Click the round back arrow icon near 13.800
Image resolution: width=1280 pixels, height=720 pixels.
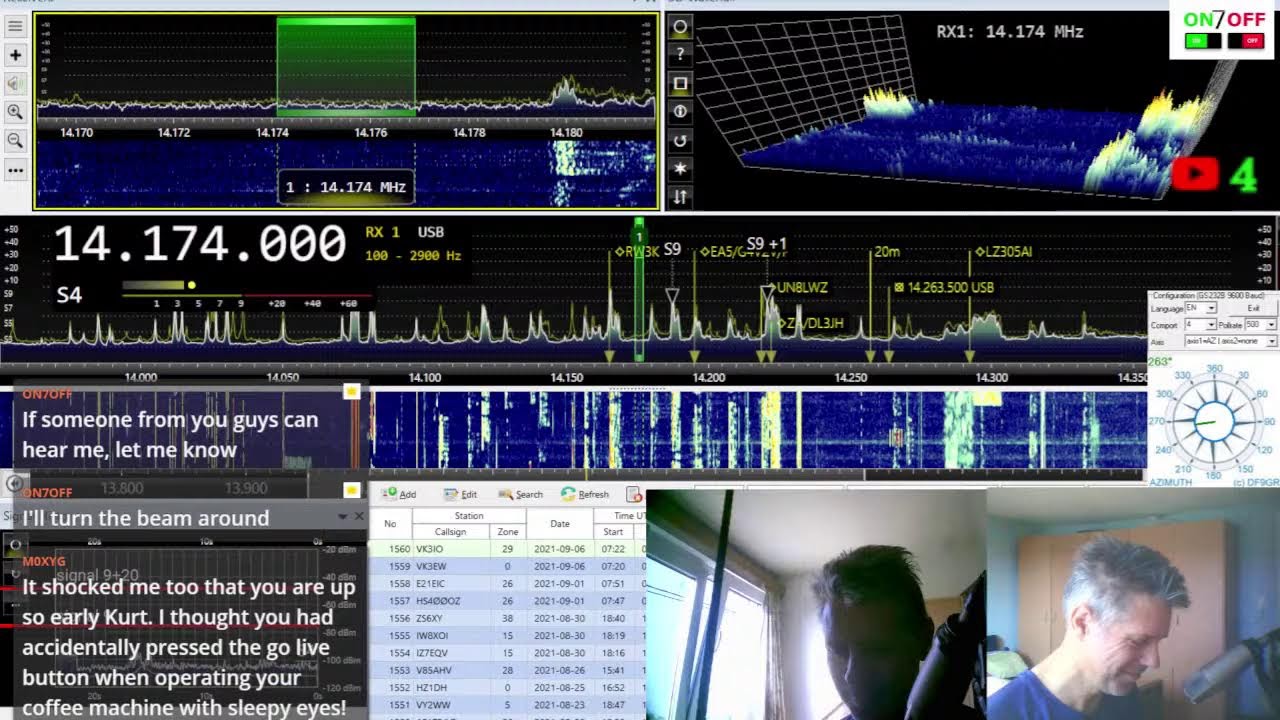(15, 484)
